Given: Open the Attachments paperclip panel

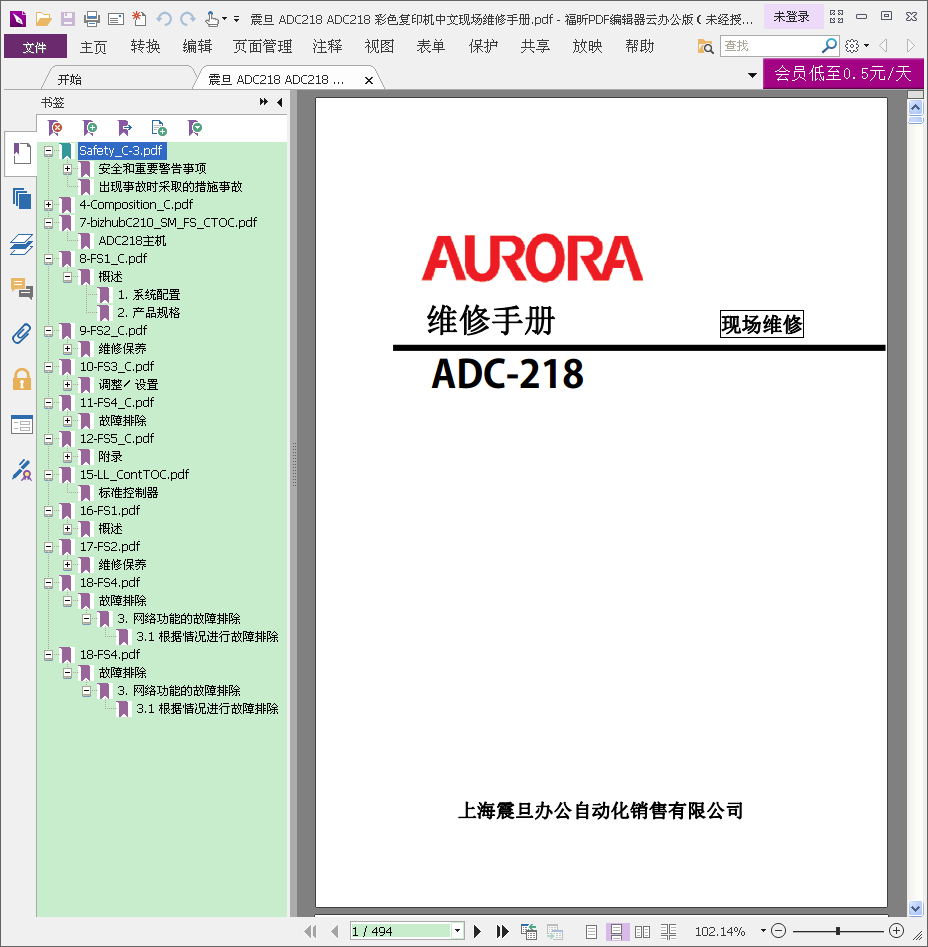Looking at the screenshot, I should click(22, 333).
